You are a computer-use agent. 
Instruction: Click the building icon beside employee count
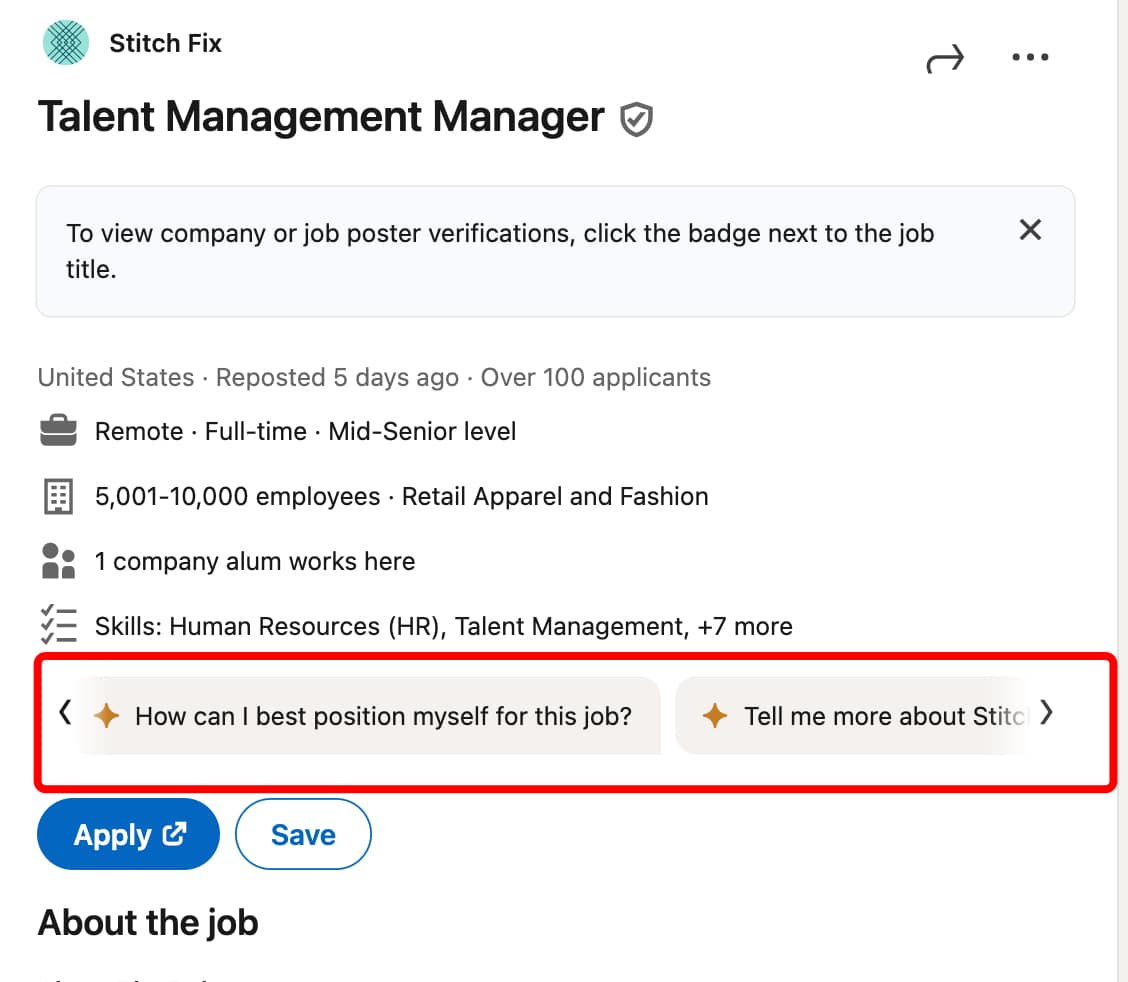pyautogui.click(x=58, y=496)
